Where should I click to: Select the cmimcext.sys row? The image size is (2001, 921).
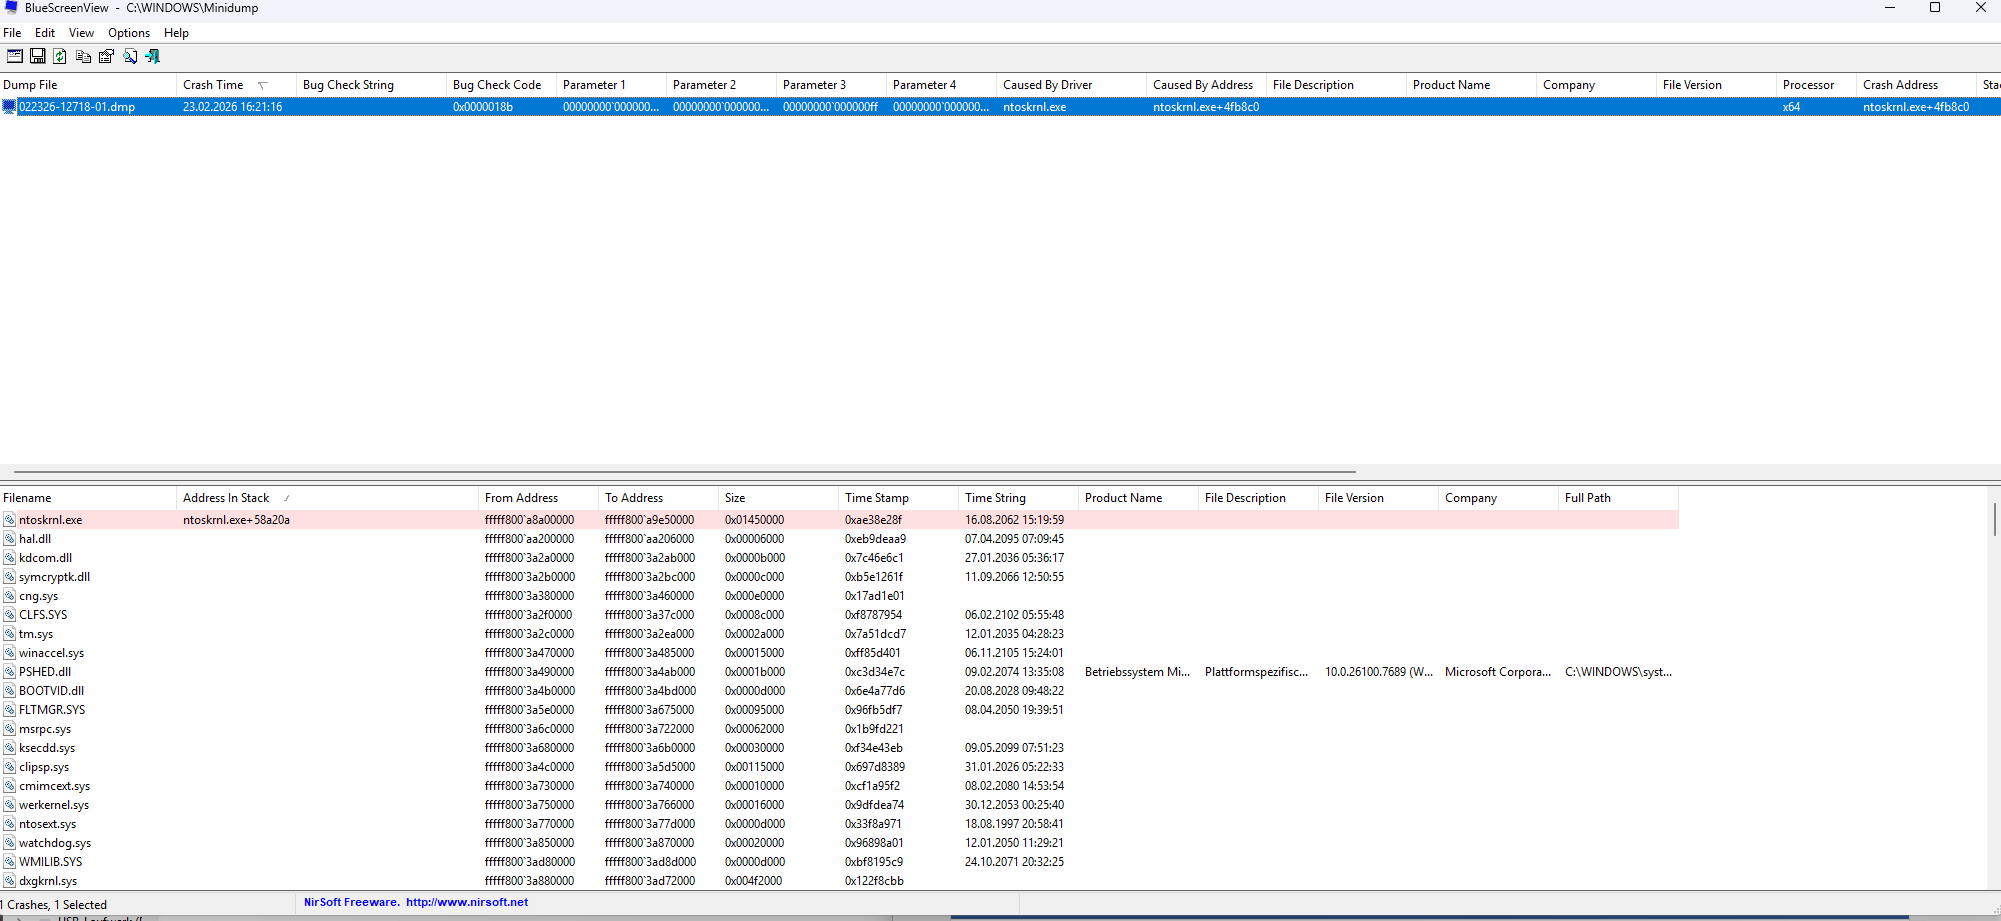[838, 786]
